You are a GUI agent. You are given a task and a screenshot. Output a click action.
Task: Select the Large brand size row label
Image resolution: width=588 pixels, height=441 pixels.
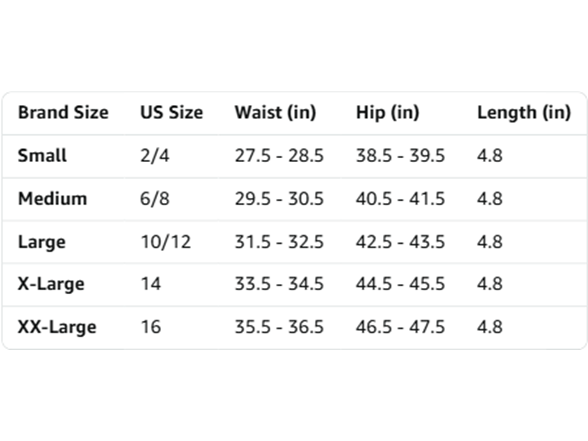point(42,242)
